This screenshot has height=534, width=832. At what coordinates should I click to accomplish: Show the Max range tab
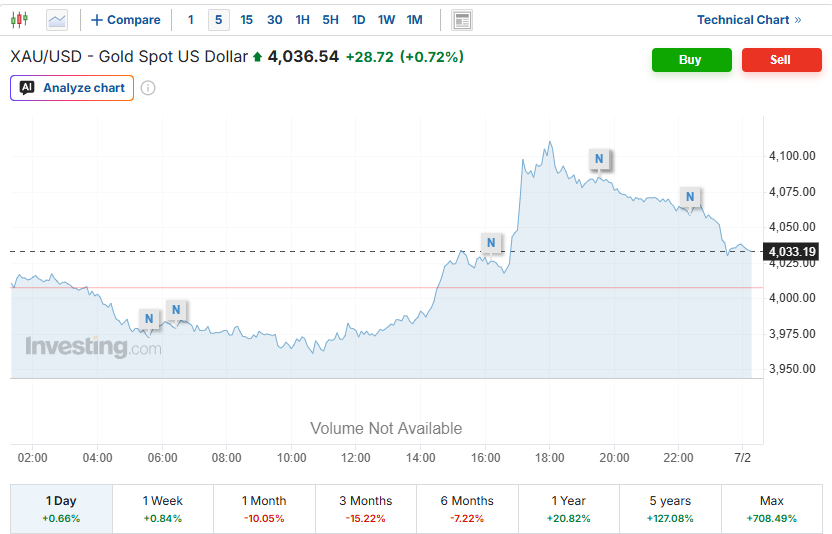pyautogui.click(x=772, y=509)
